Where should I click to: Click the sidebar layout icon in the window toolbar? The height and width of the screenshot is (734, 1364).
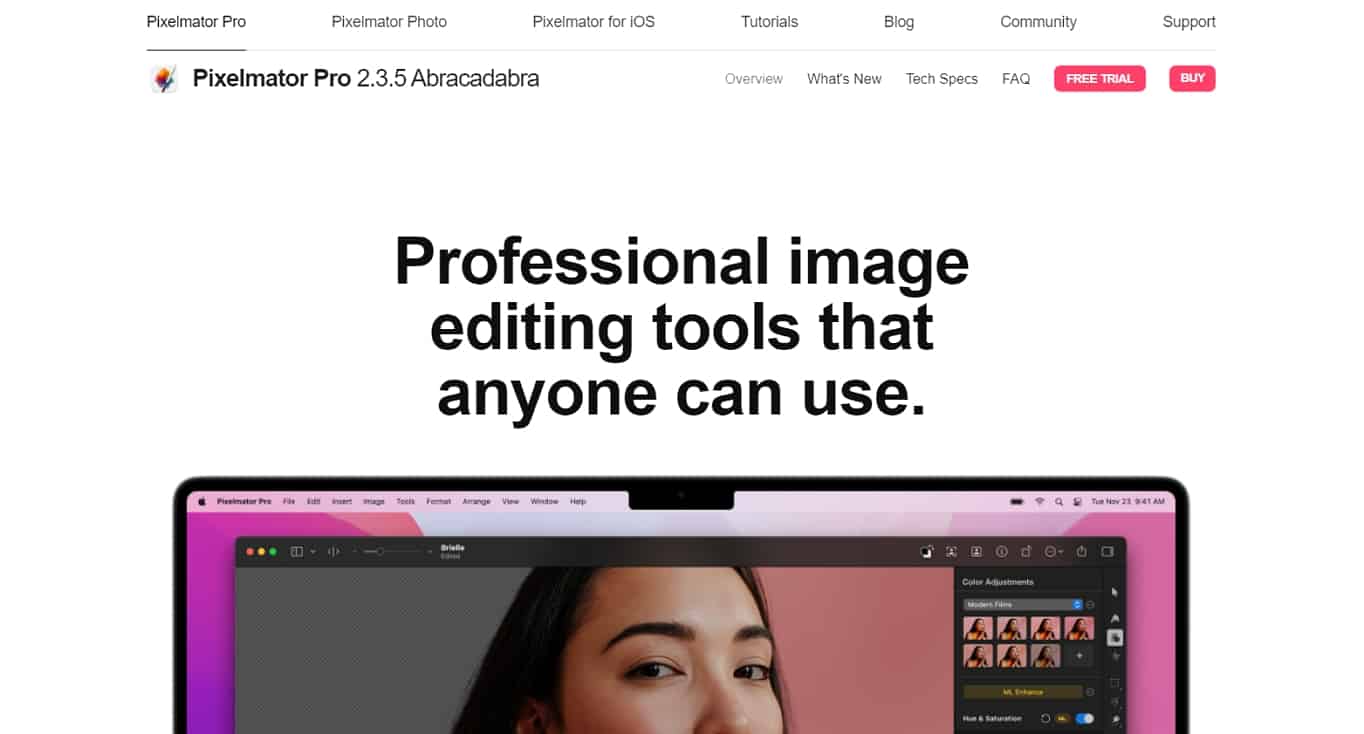click(297, 551)
